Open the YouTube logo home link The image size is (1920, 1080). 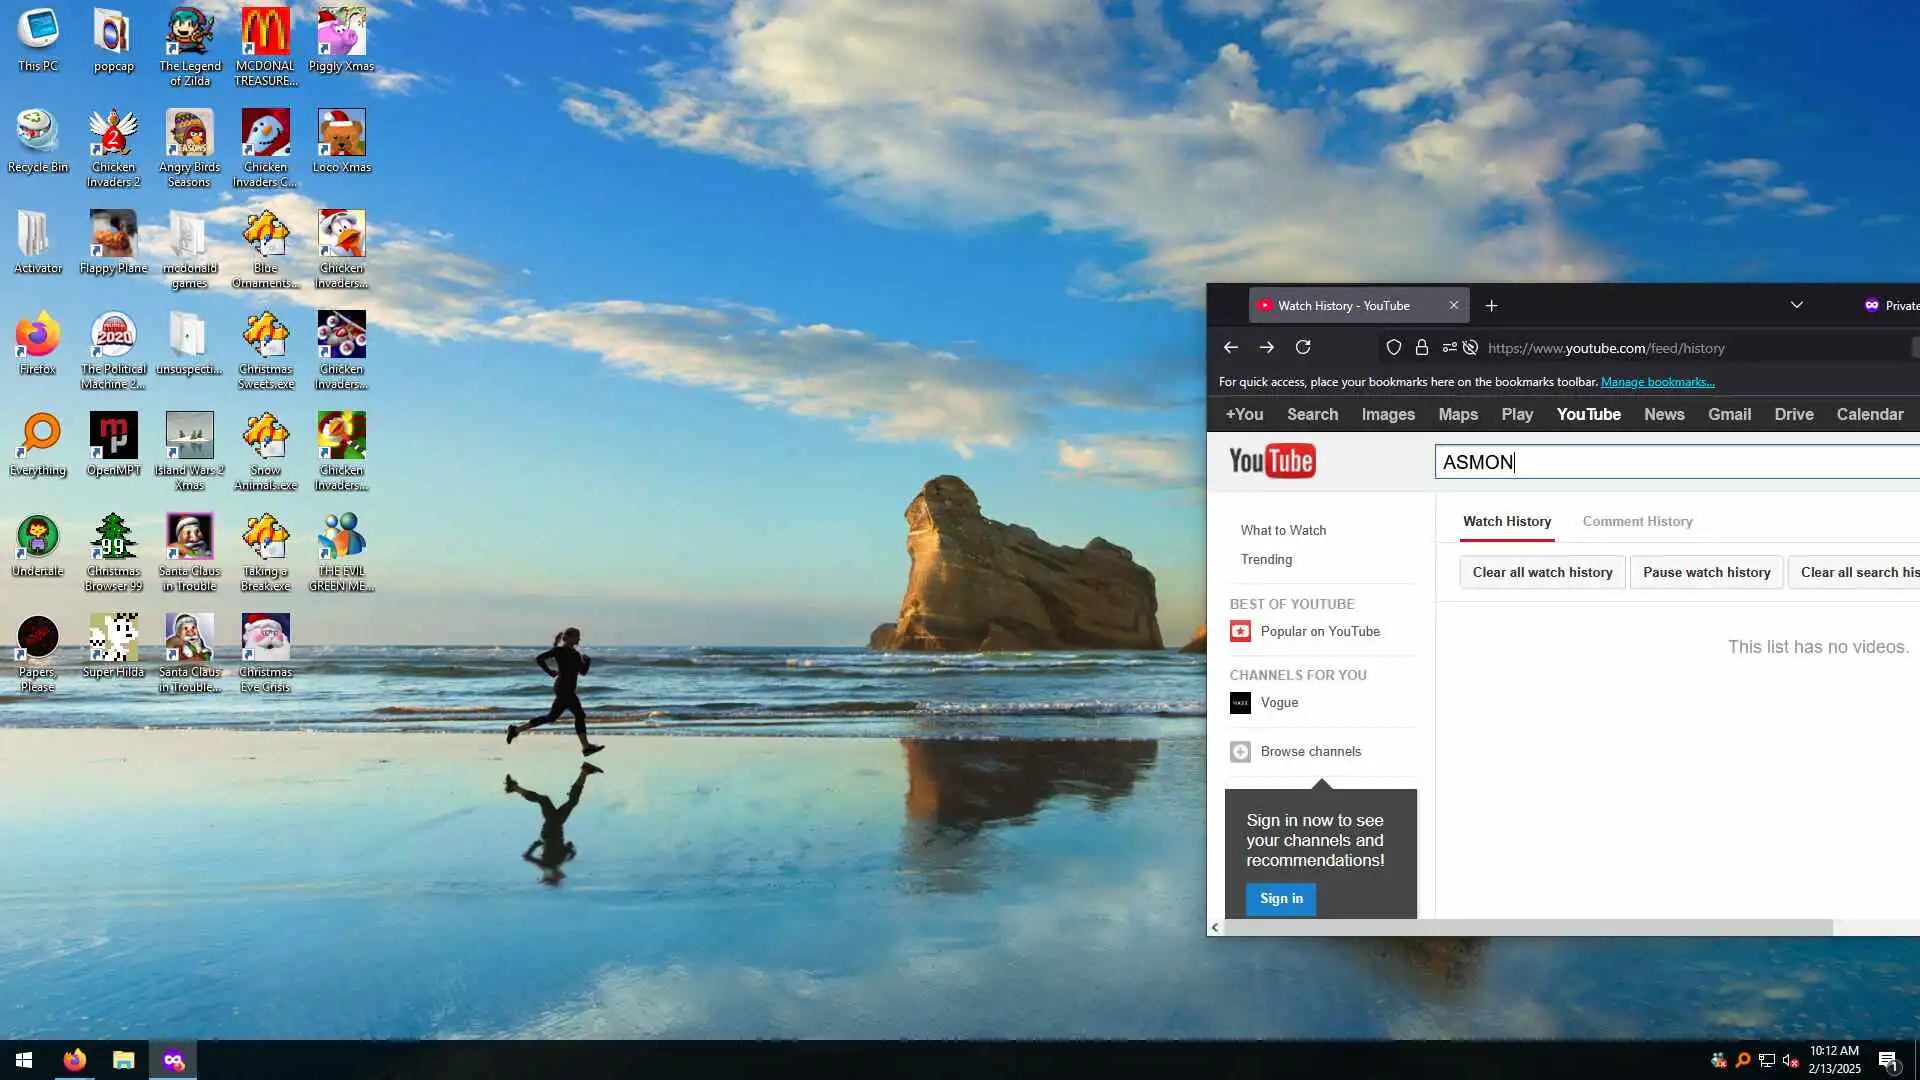[1272, 461]
